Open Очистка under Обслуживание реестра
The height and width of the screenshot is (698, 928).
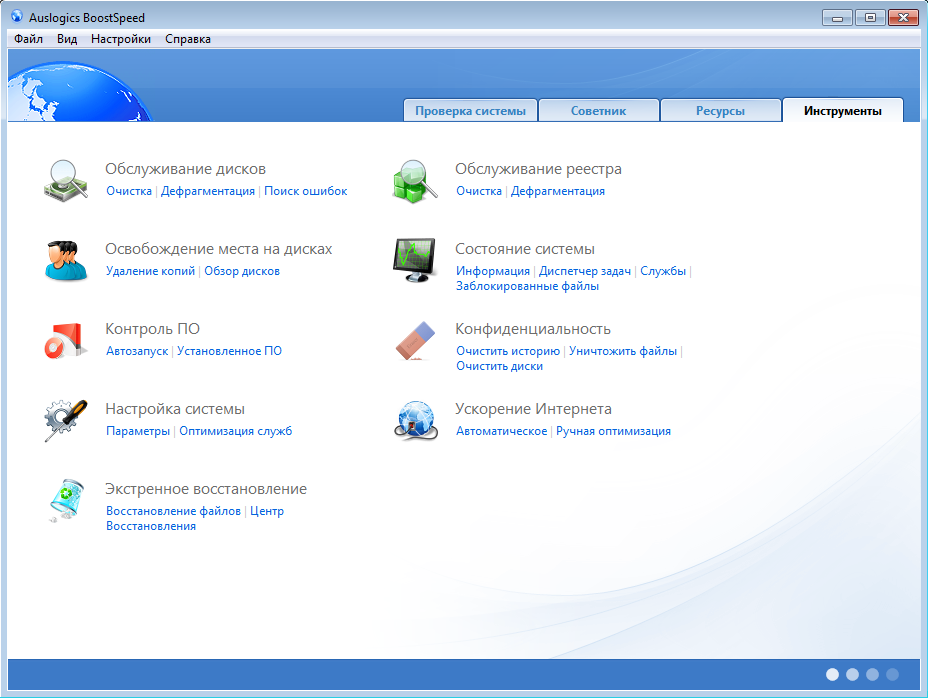tap(479, 191)
